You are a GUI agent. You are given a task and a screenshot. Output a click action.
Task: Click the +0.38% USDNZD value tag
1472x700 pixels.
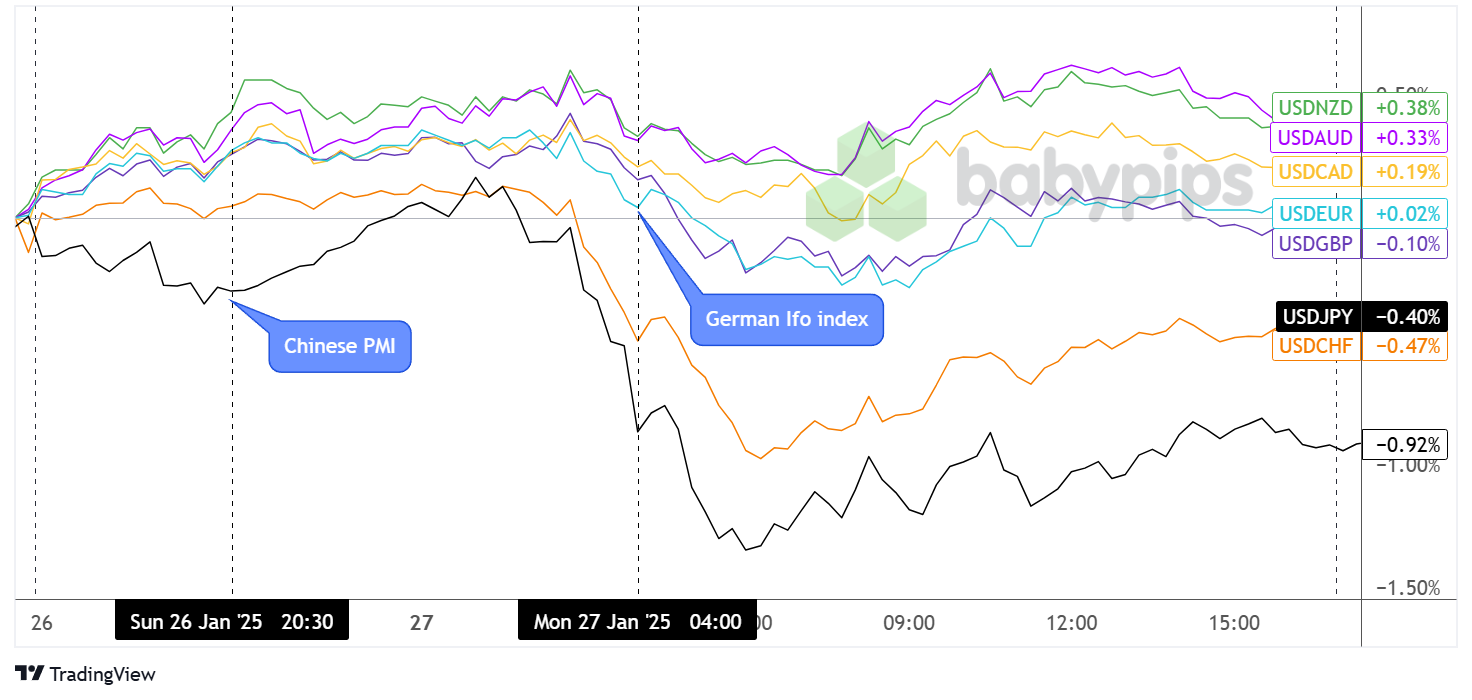point(1405,107)
